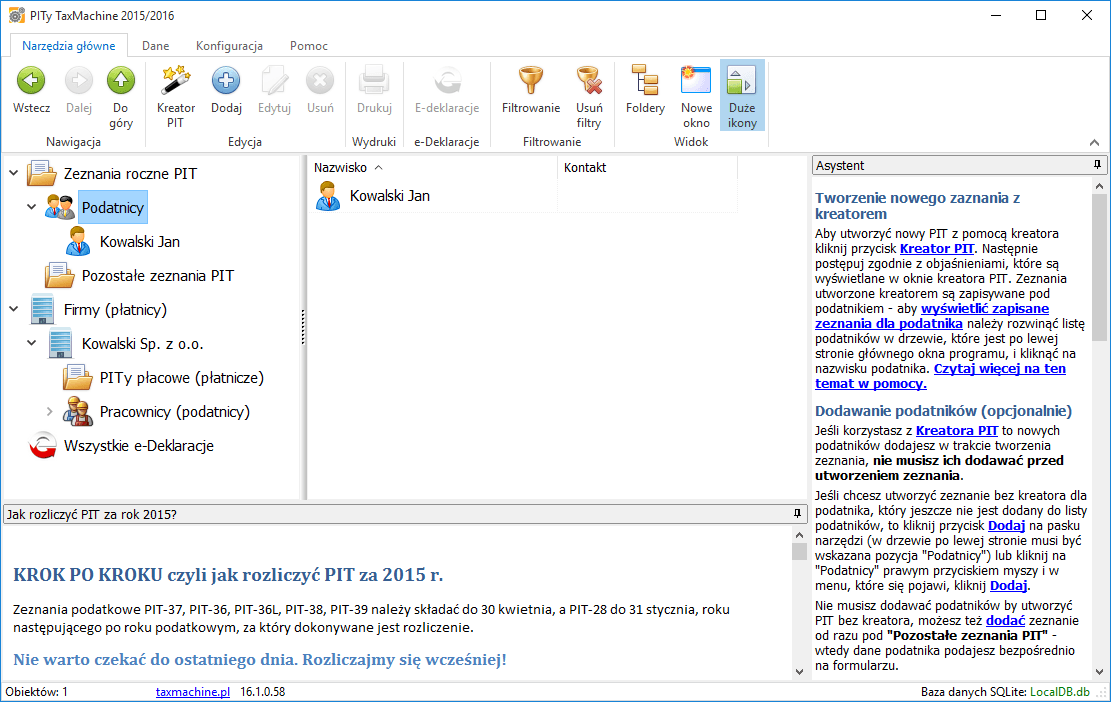Switch to the Konfiguracja tab
The image size is (1111, 702).
pyautogui.click(x=229, y=46)
